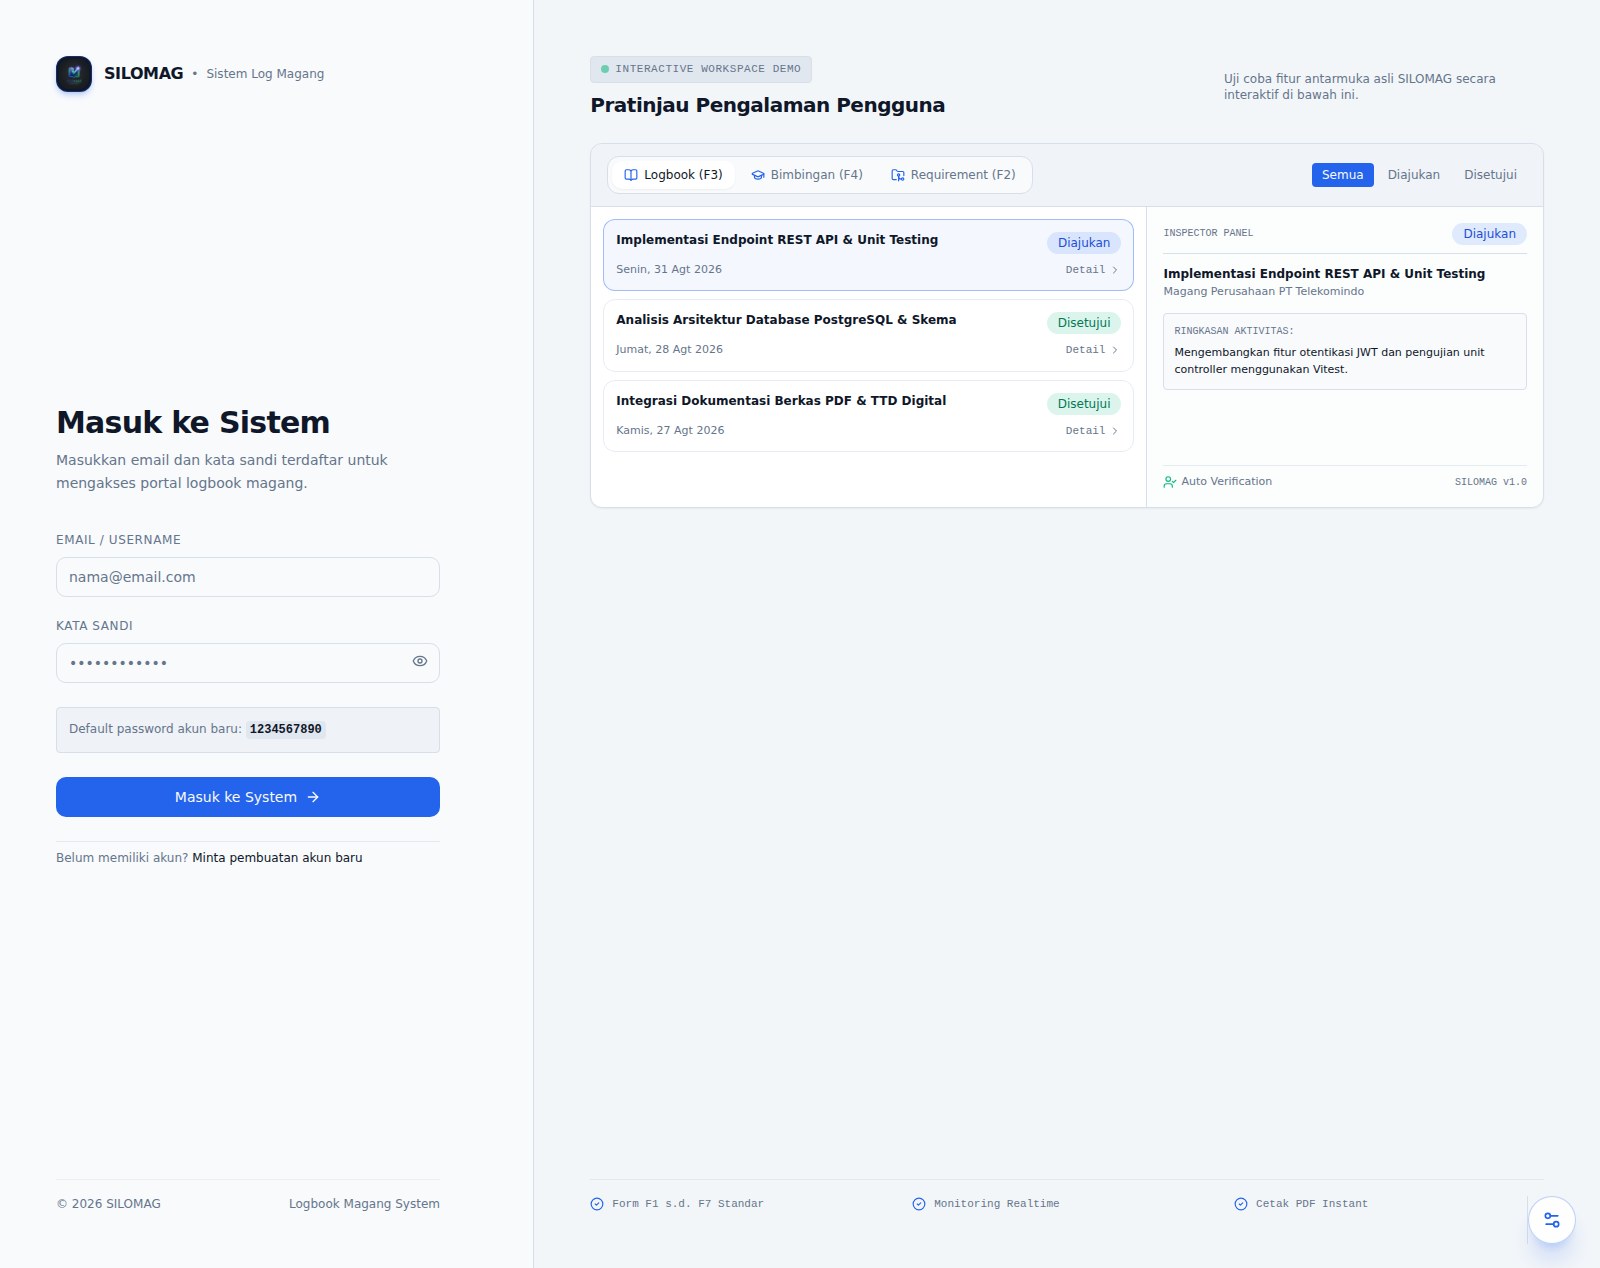Filter entries by Diajukan status
This screenshot has height=1268, width=1600.
click(1413, 175)
